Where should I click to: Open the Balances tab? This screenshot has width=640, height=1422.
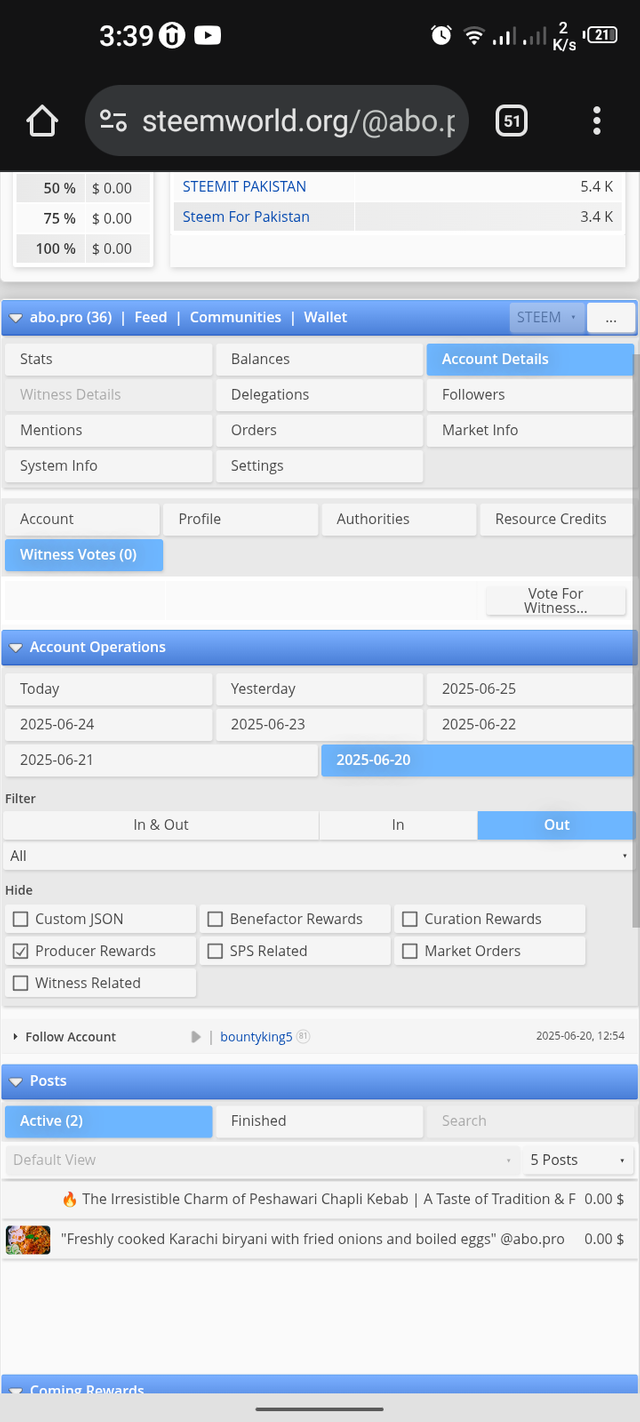(319, 359)
